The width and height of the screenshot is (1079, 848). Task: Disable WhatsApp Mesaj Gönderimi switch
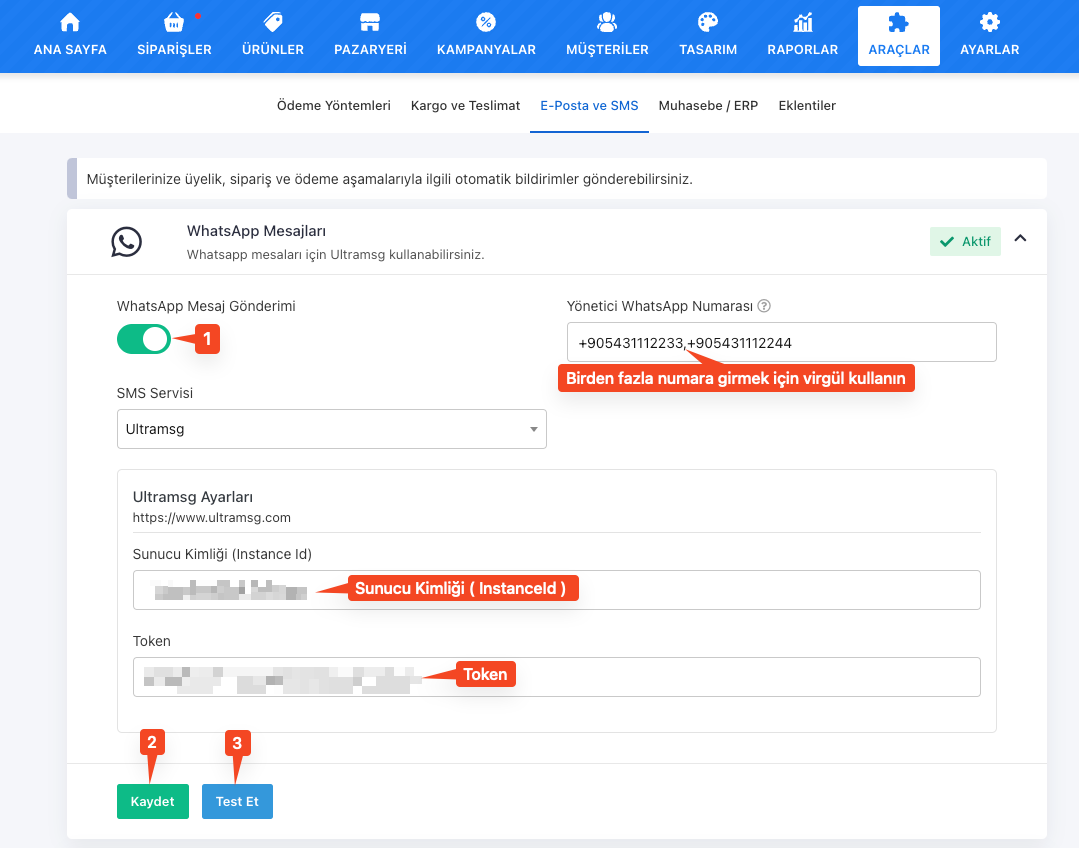click(144, 339)
